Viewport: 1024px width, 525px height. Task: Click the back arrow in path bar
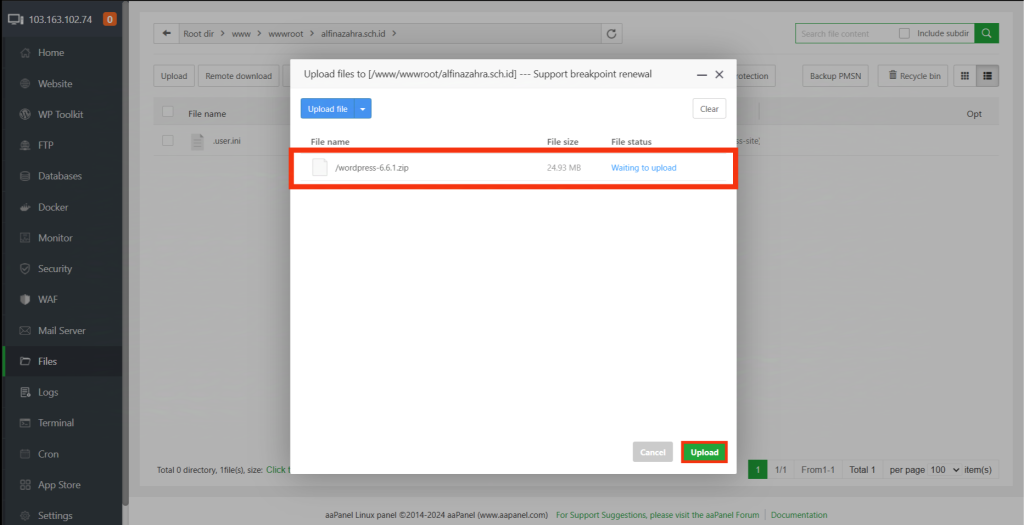point(165,33)
